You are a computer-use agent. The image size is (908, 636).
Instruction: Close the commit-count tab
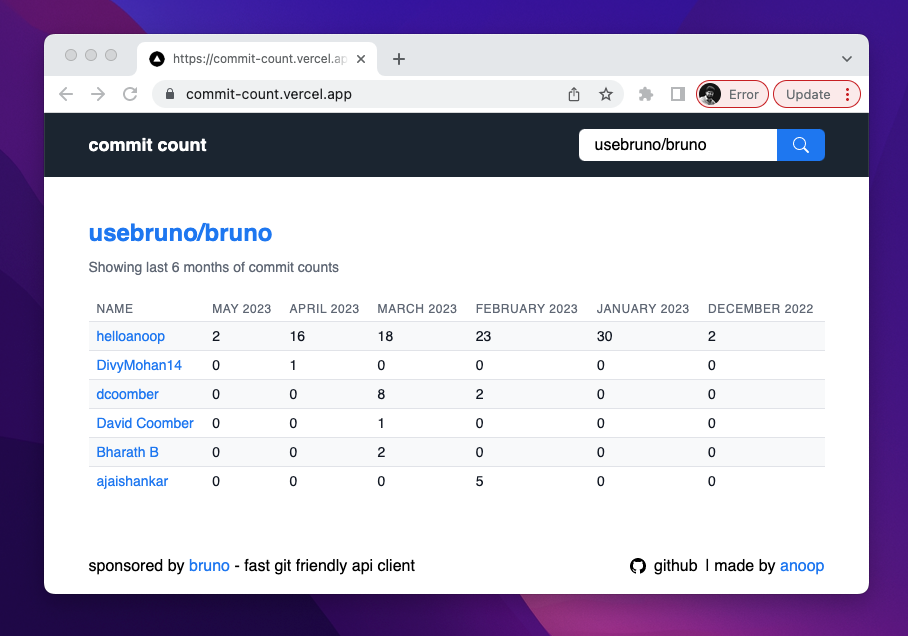361,59
